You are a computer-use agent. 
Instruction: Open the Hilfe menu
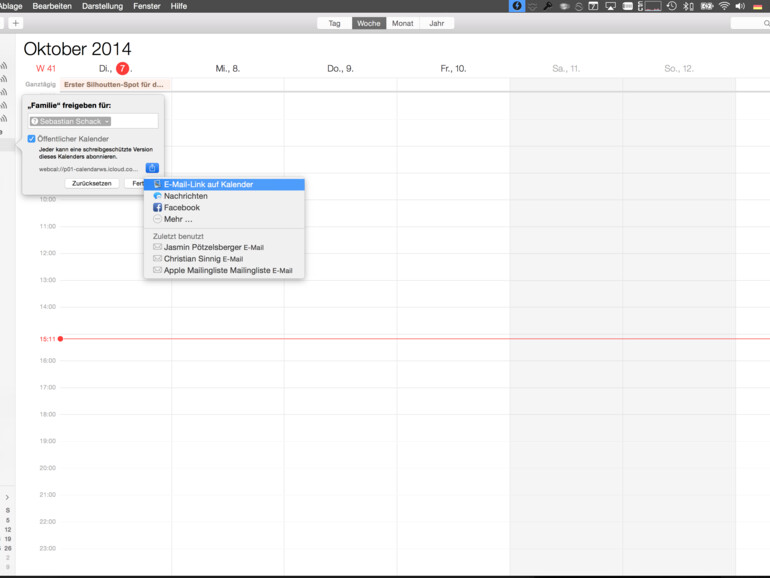pyautogui.click(x=178, y=6)
